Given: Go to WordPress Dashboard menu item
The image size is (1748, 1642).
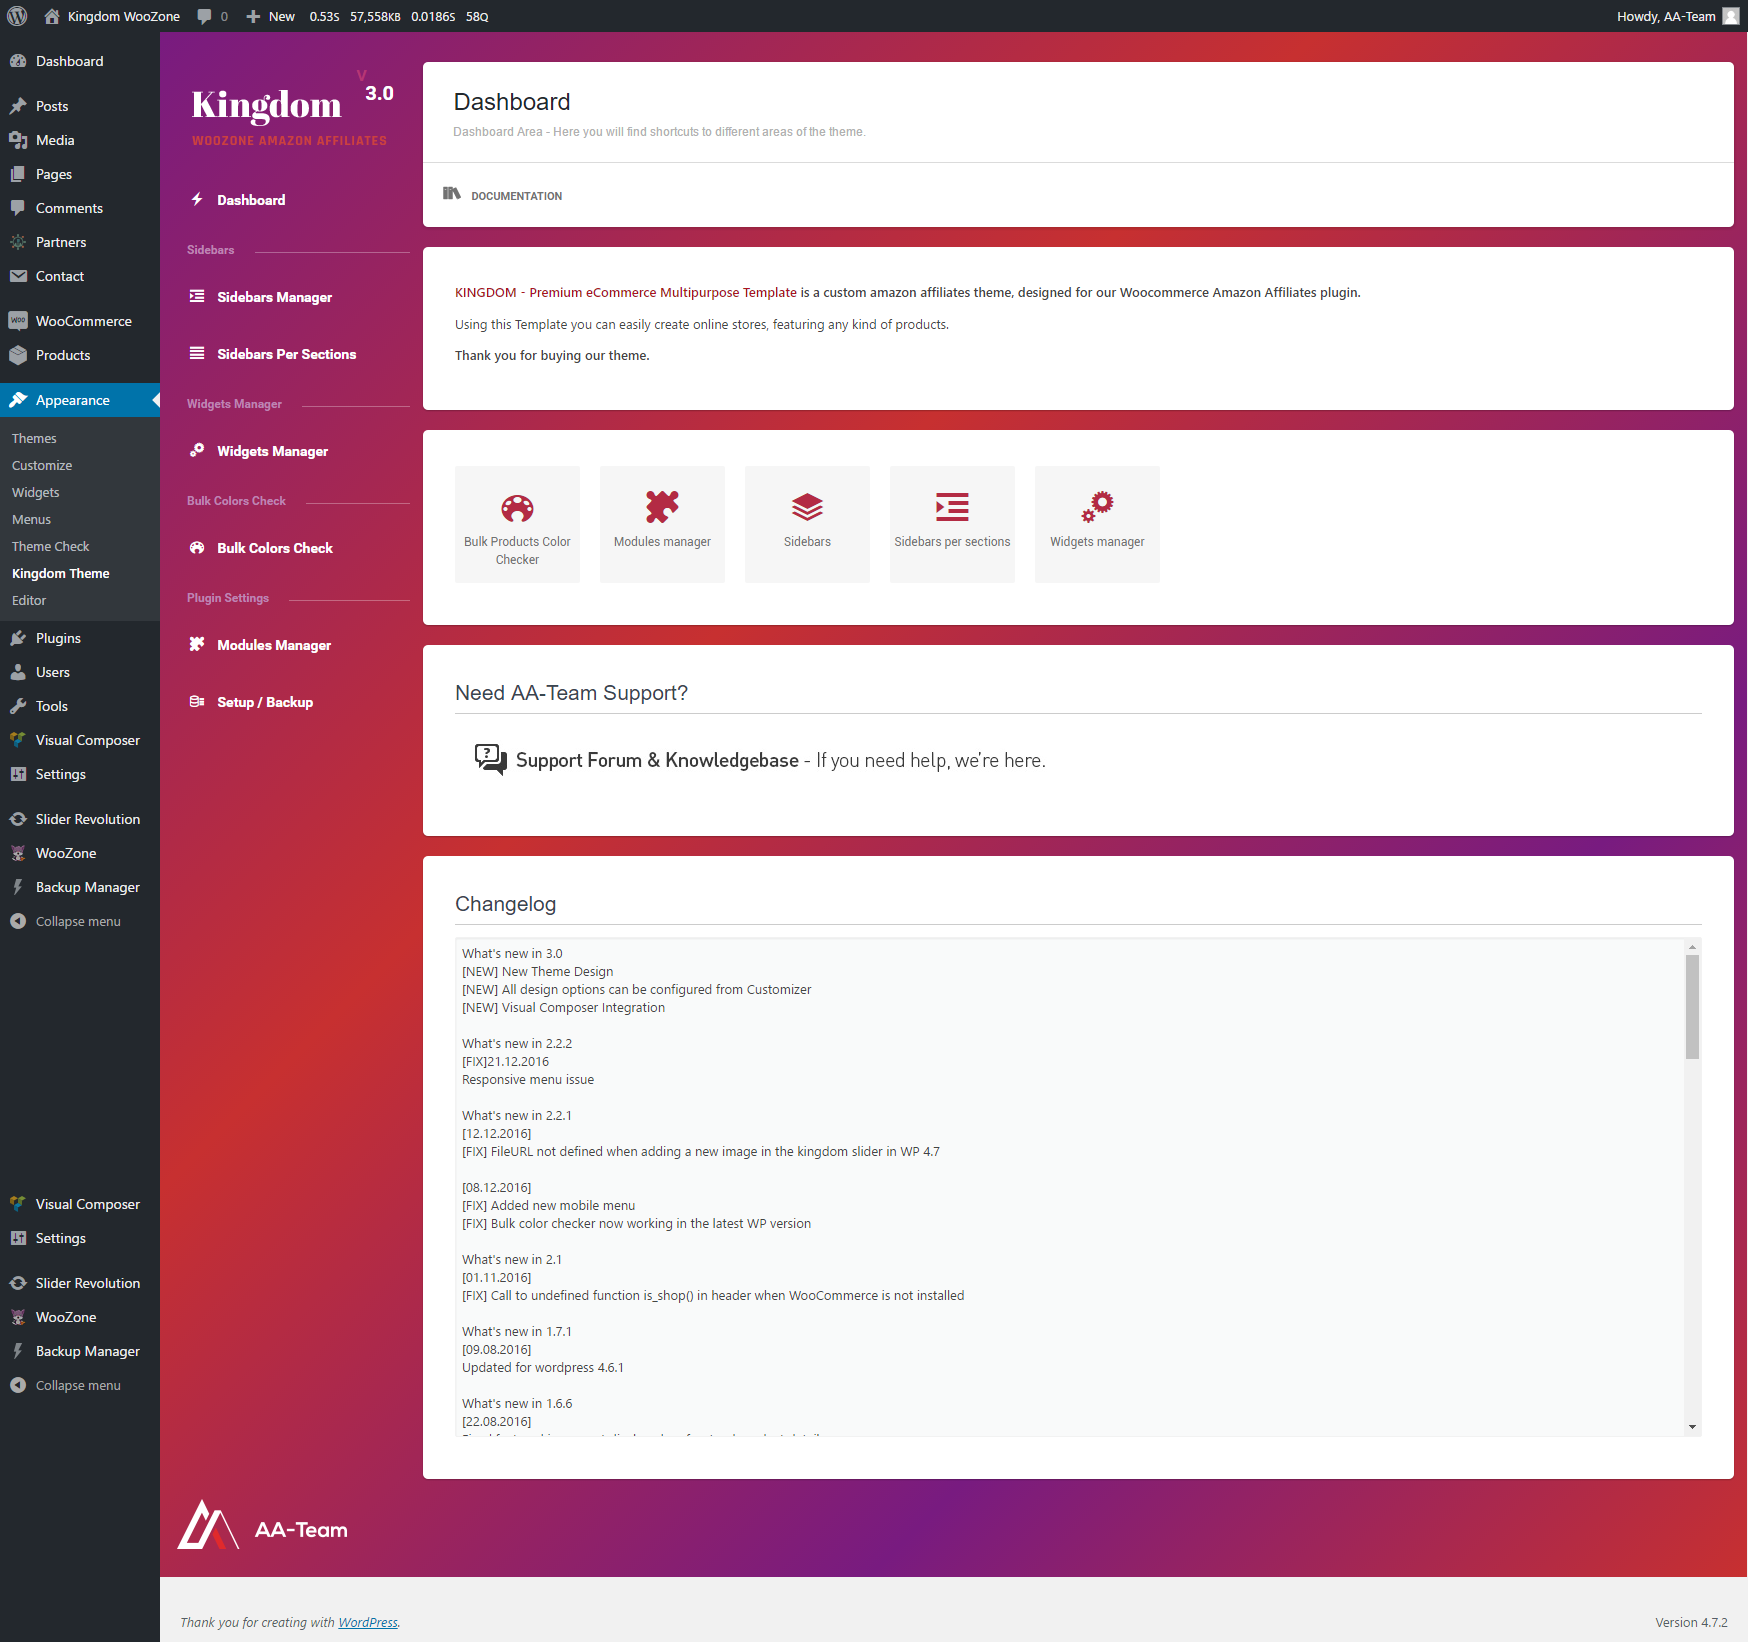Looking at the screenshot, I should pyautogui.click(x=80, y=61).
